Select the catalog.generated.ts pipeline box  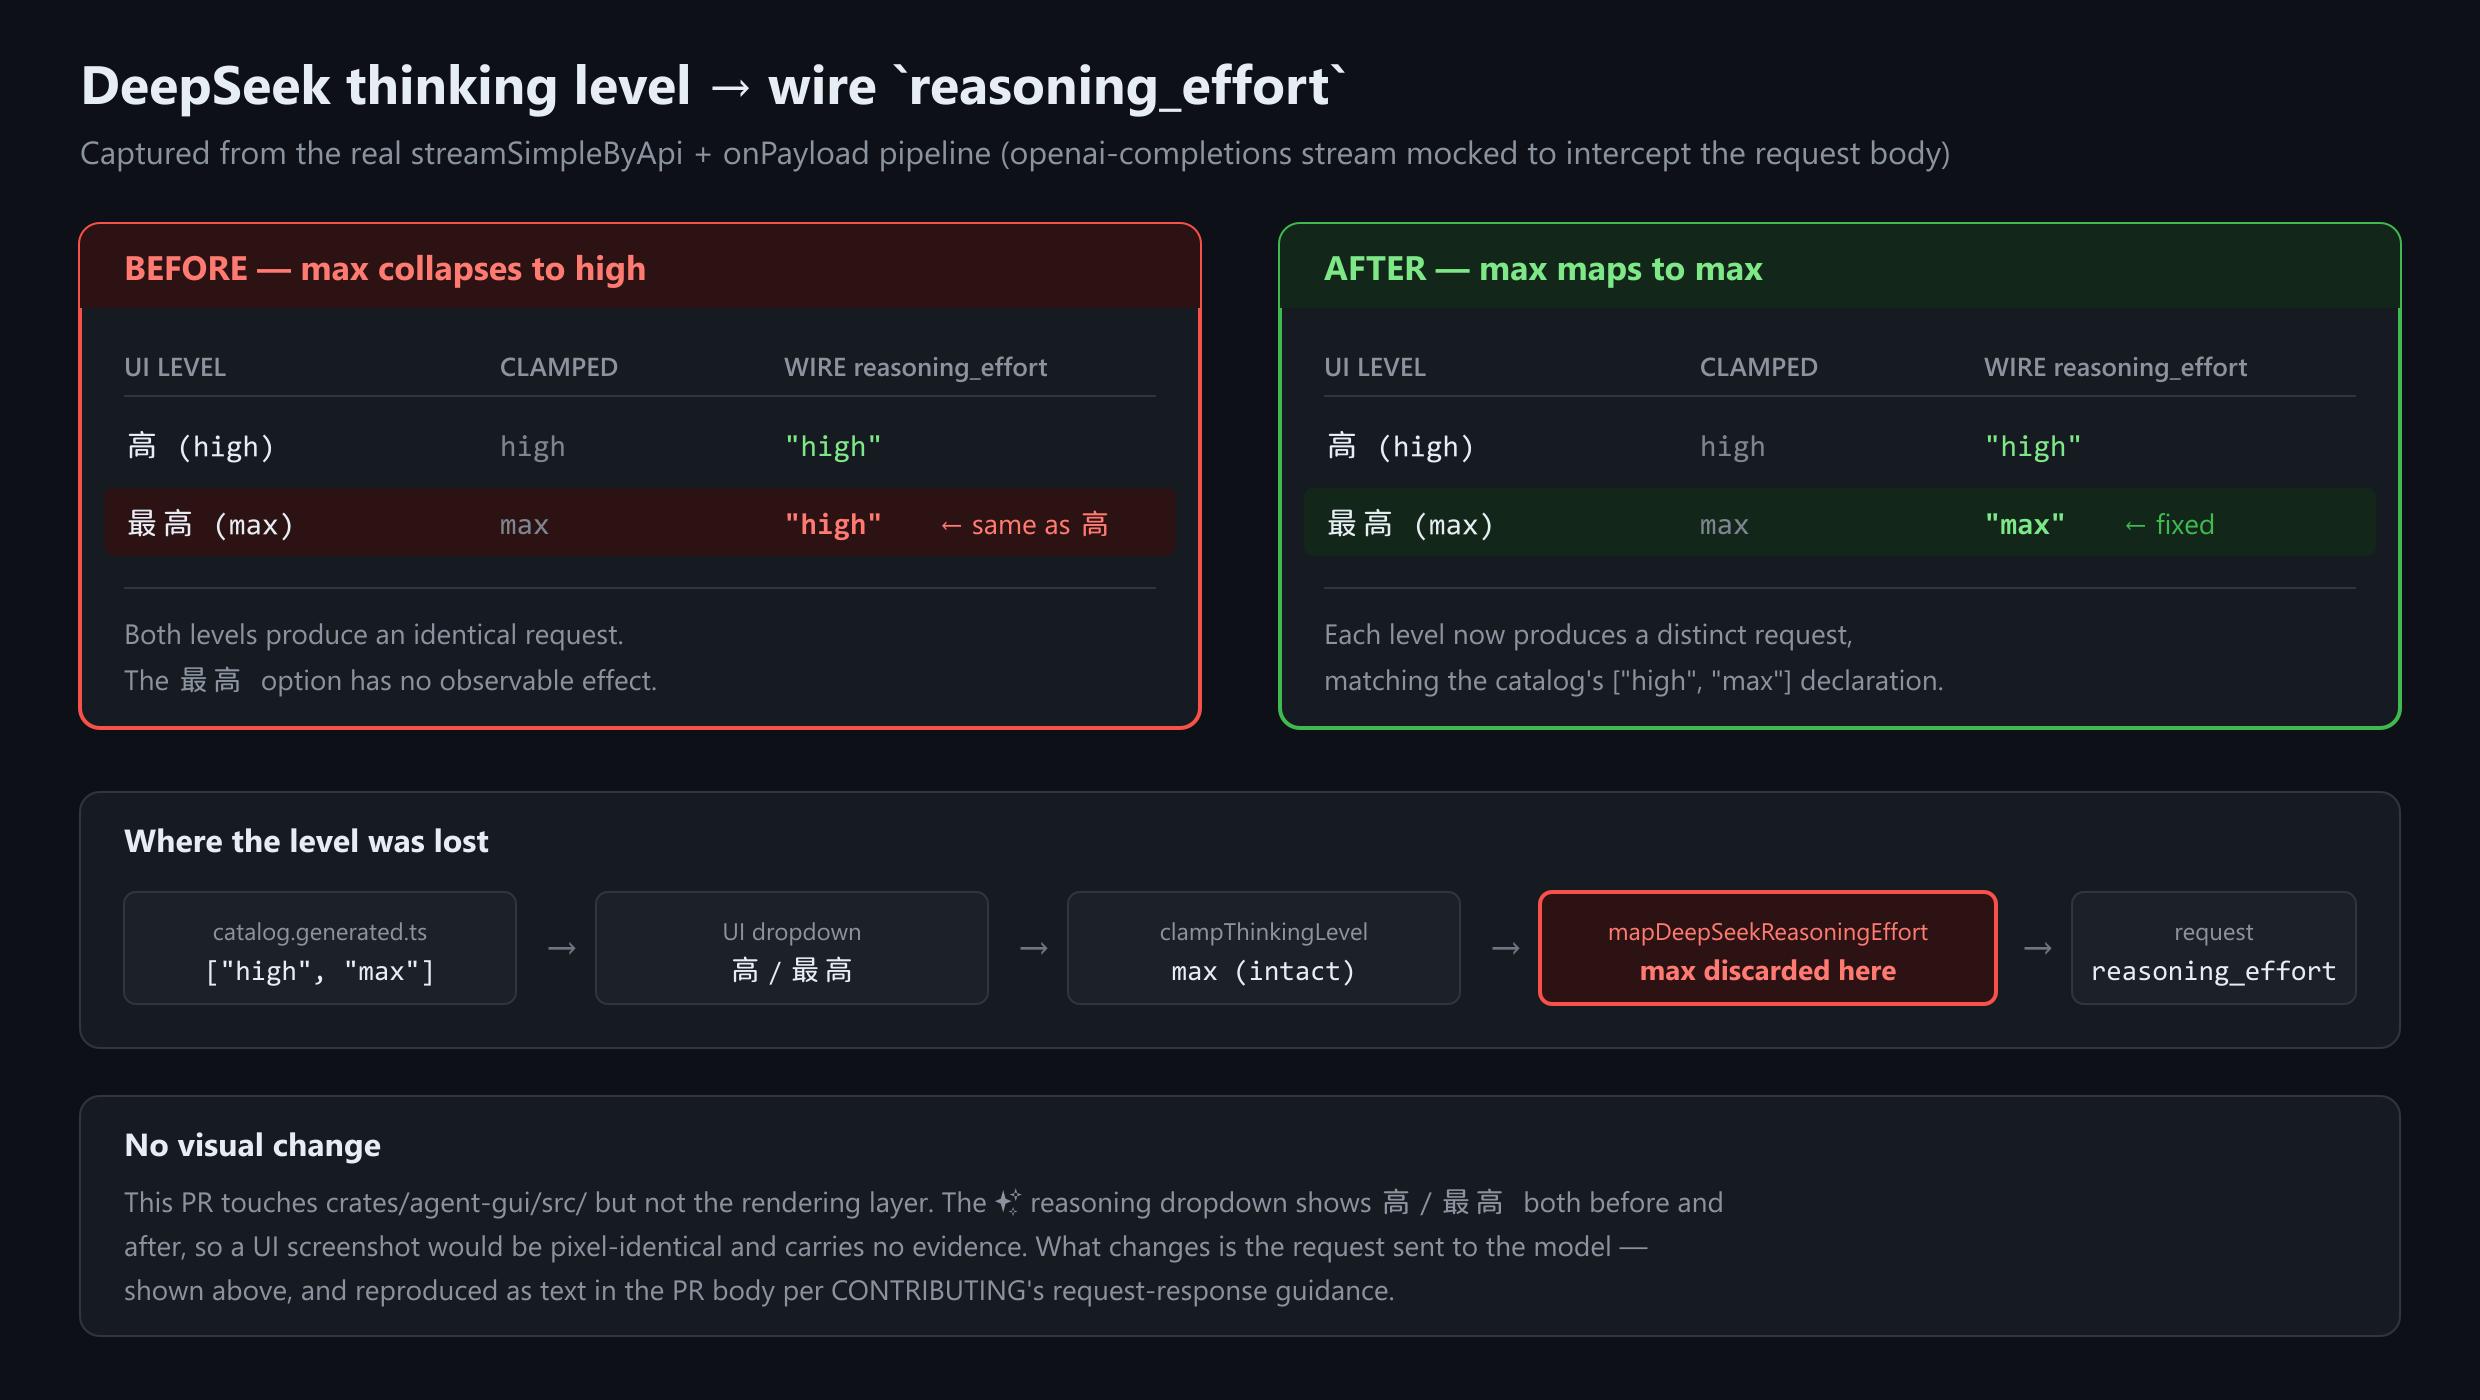320,948
